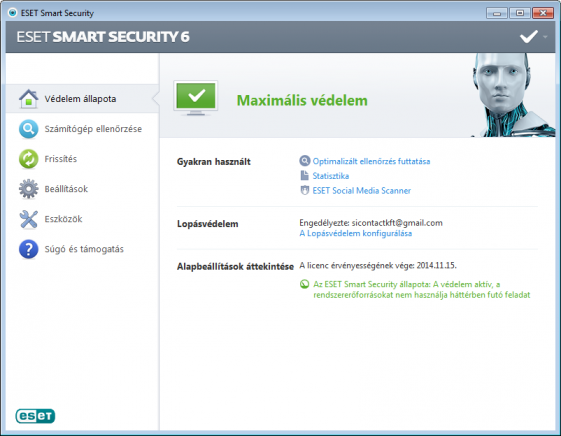This screenshot has width=561, height=436.
Task: Click the white checkmark in the header
Action: 529,36
